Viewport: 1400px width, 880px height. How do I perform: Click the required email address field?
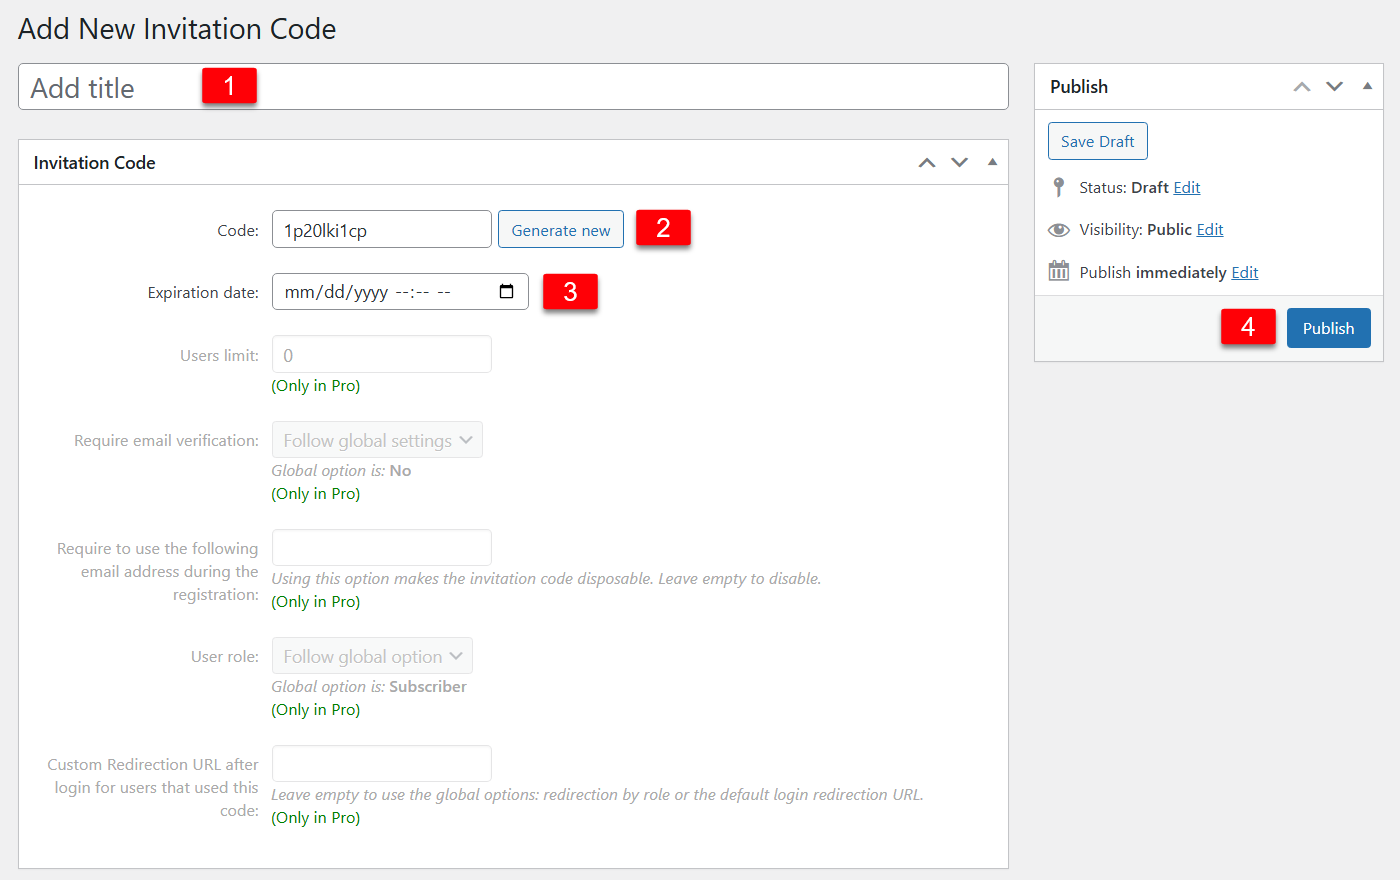point(382,548)
